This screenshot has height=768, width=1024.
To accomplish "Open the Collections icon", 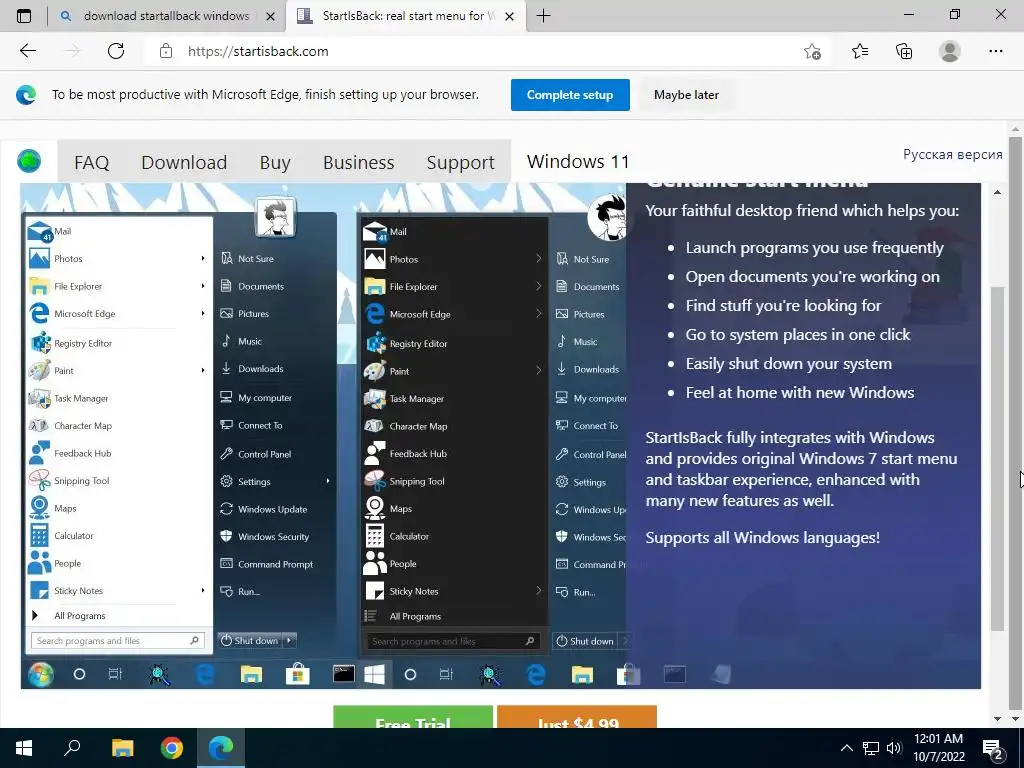I will click(904, 51).
